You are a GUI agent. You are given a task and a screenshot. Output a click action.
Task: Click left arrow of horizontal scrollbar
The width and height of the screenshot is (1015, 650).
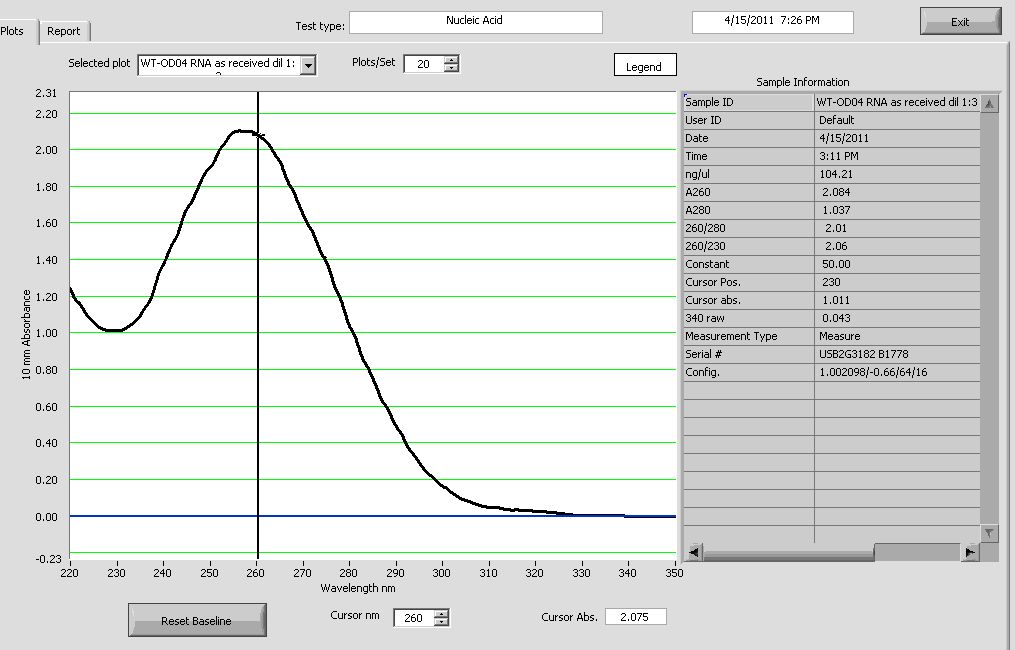pyautogui.click(x=692, y=552)
